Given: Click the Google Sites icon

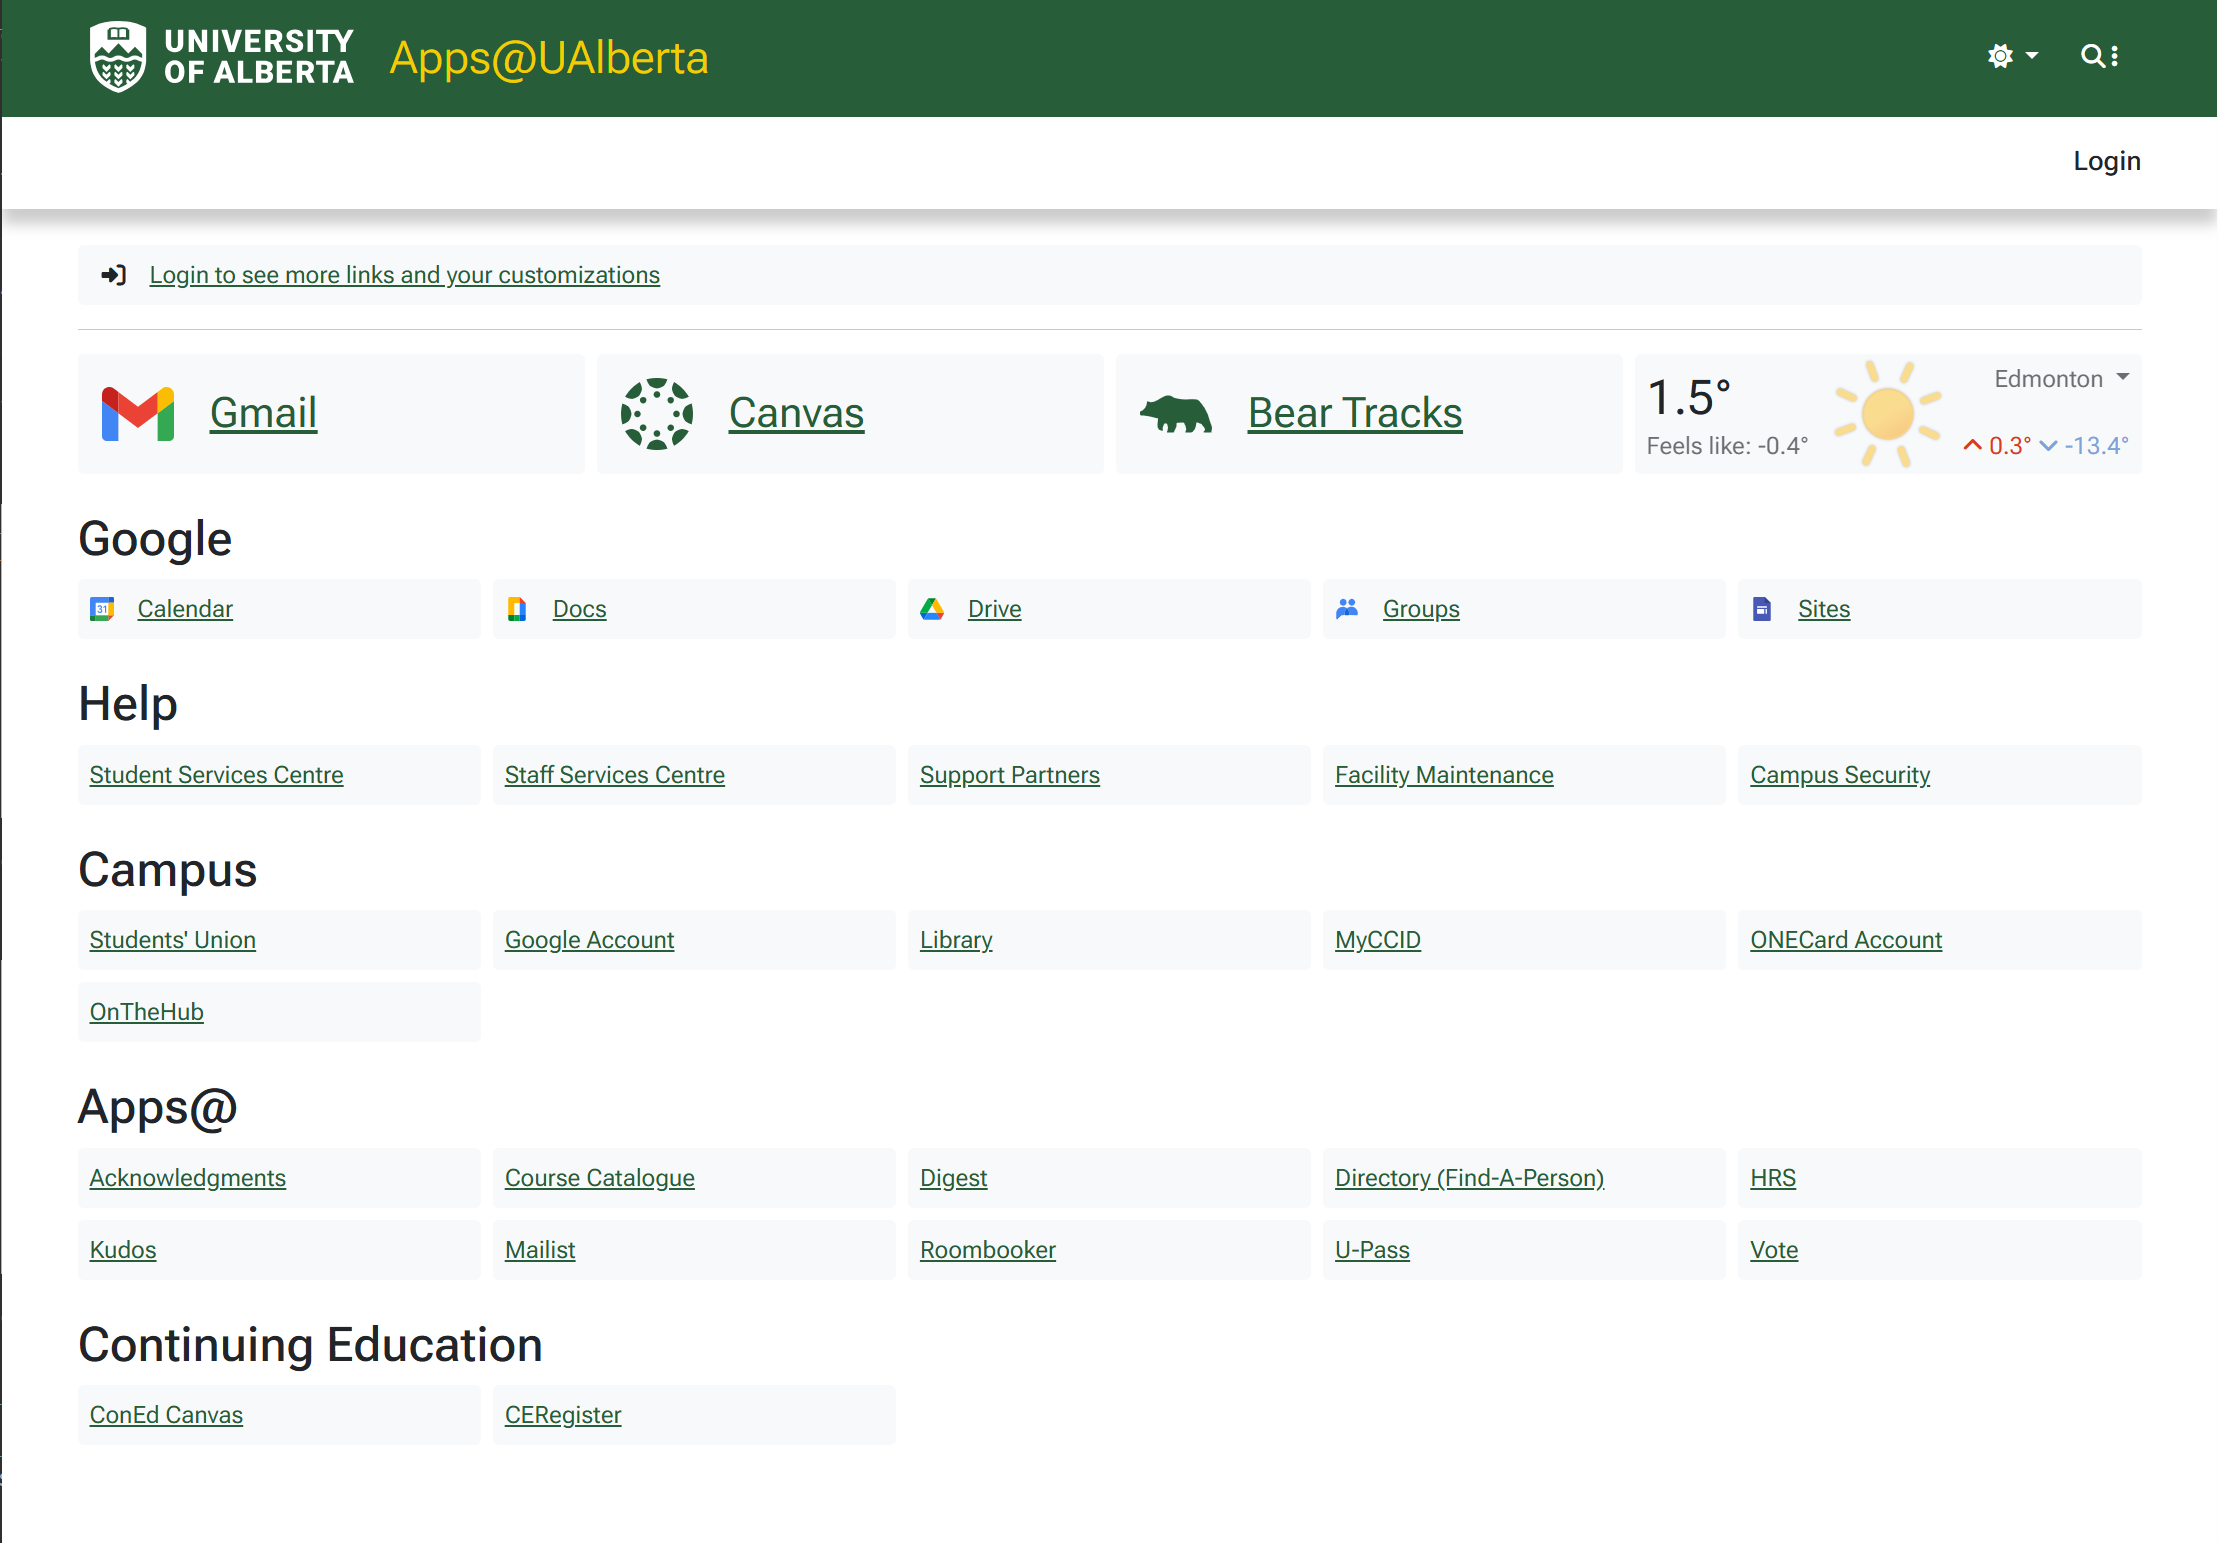Looking at the screenshot, I should click(x=1762, y=609).
